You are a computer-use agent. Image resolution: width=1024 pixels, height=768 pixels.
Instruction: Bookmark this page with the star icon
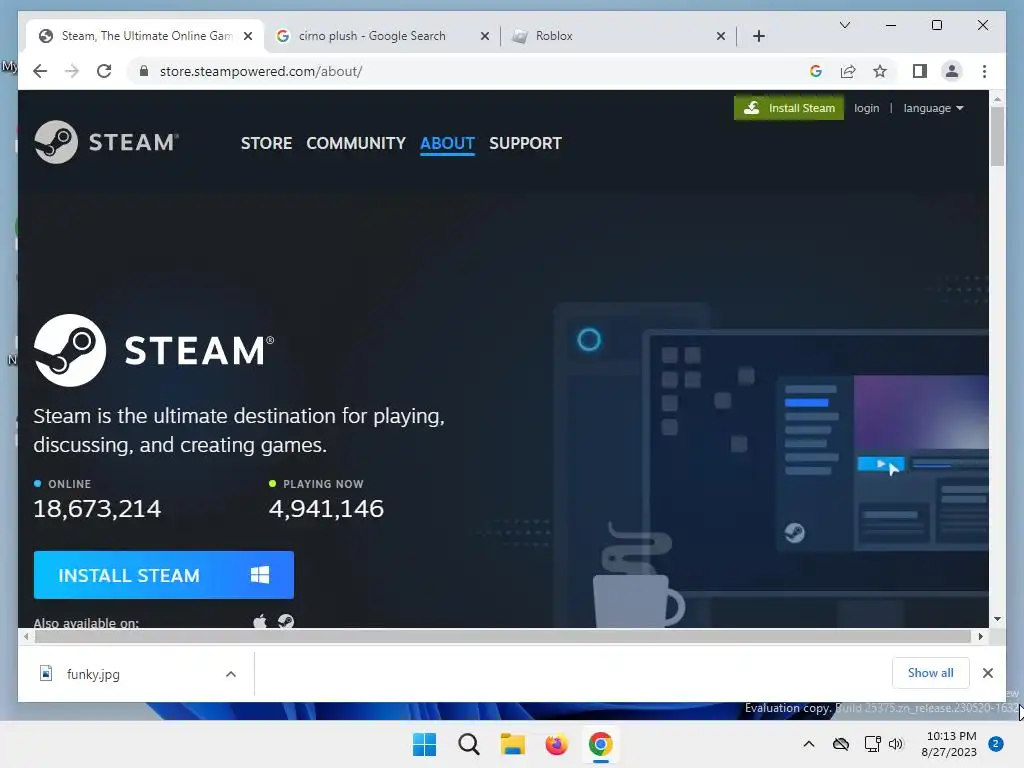880,71
